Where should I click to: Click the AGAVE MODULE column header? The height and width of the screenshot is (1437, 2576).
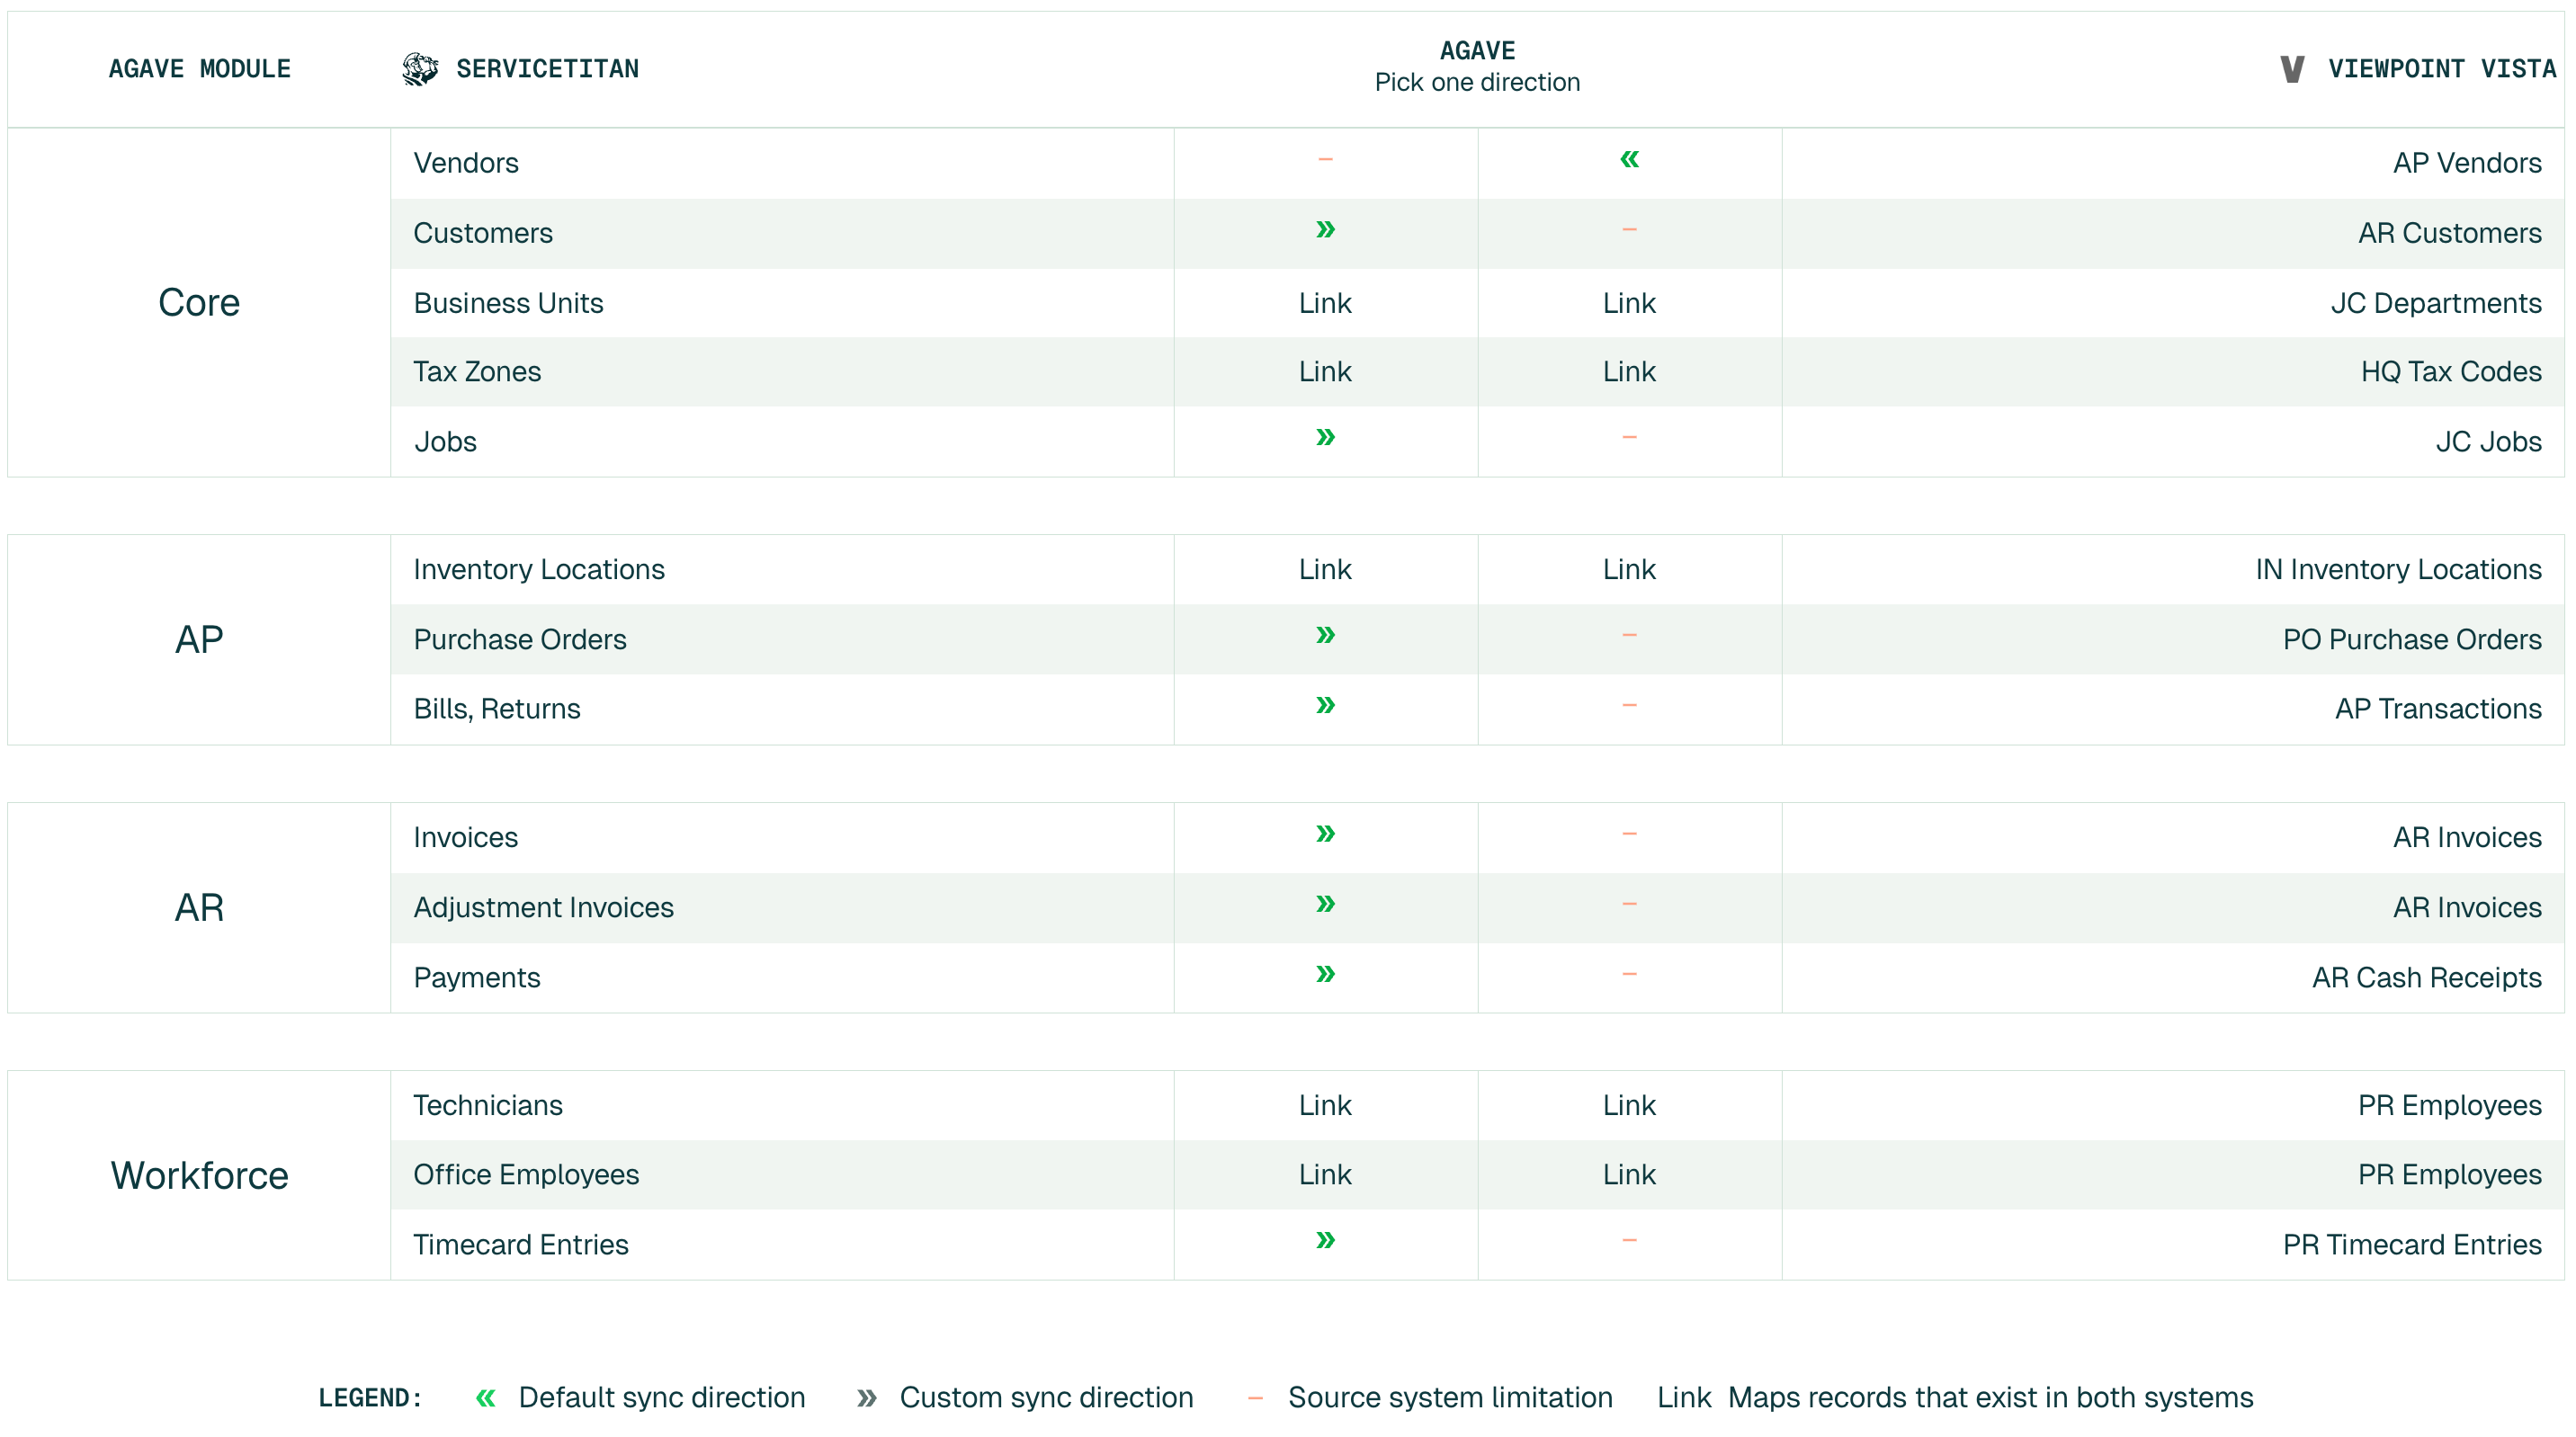(199, 69)
